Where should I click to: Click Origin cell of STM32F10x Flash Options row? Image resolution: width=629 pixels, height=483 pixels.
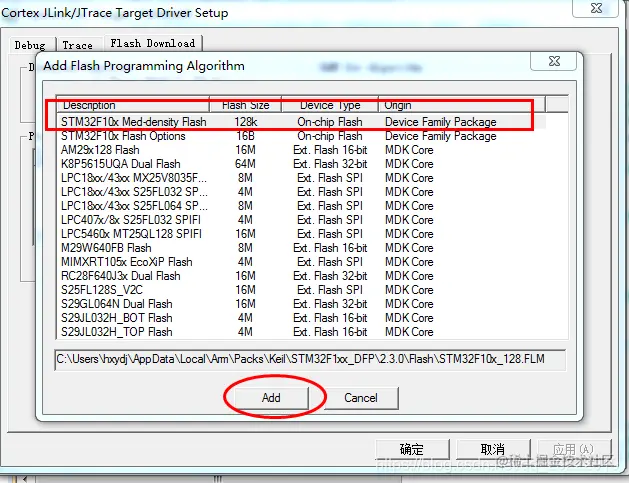pyautogui.click(x=440, y=136)
